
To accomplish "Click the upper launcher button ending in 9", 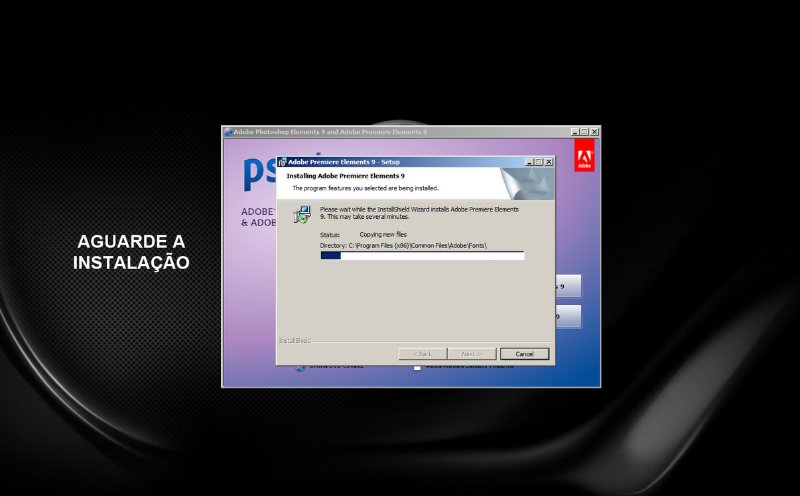I will click(x=568, y=286).
